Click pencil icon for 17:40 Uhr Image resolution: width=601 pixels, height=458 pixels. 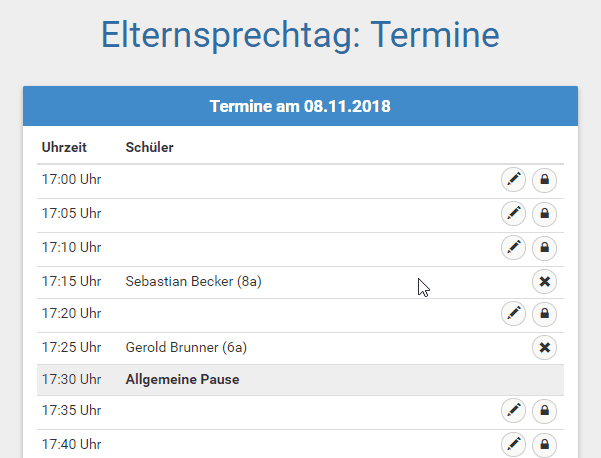513,444
